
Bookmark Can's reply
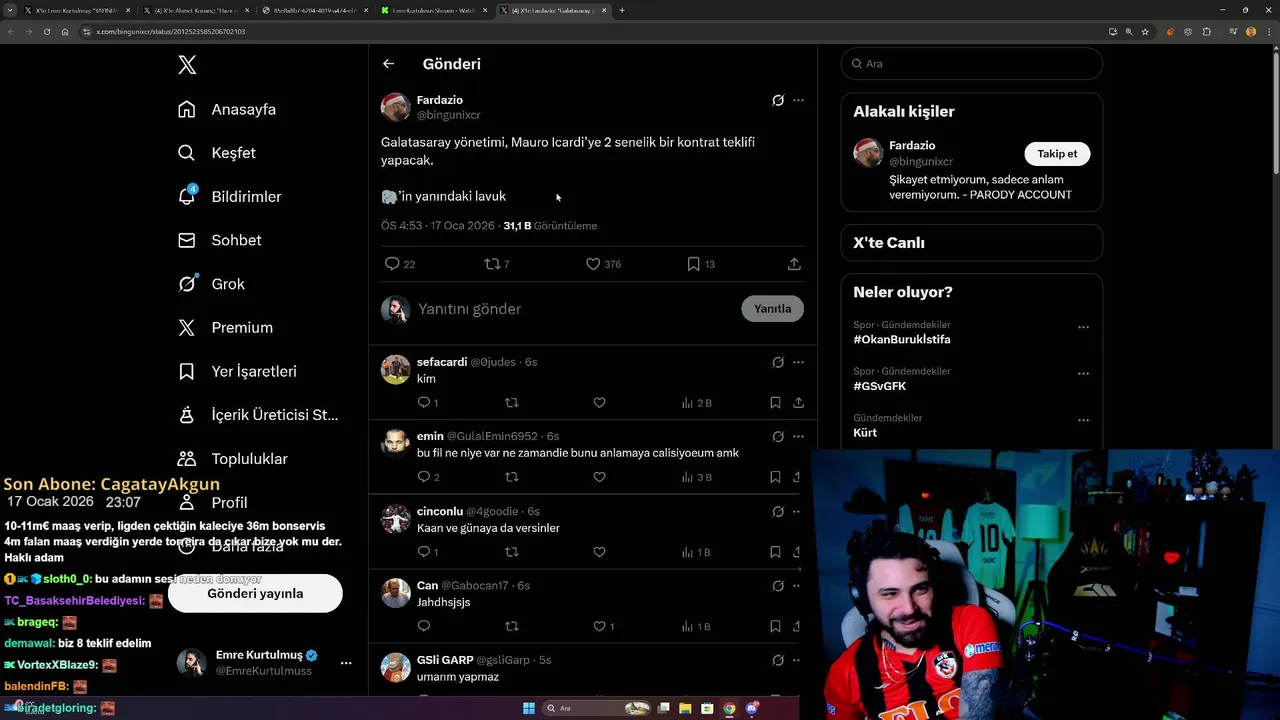click(x=775, y=626)
